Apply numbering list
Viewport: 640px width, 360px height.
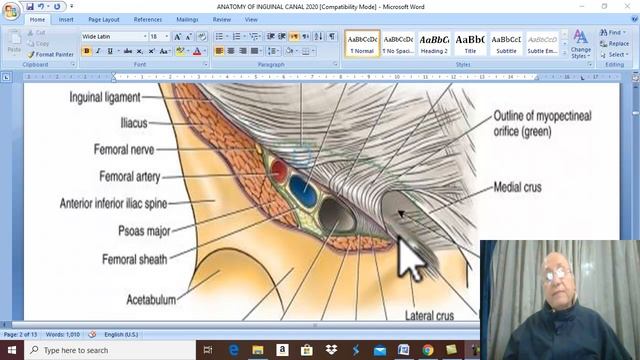[236, 37]
